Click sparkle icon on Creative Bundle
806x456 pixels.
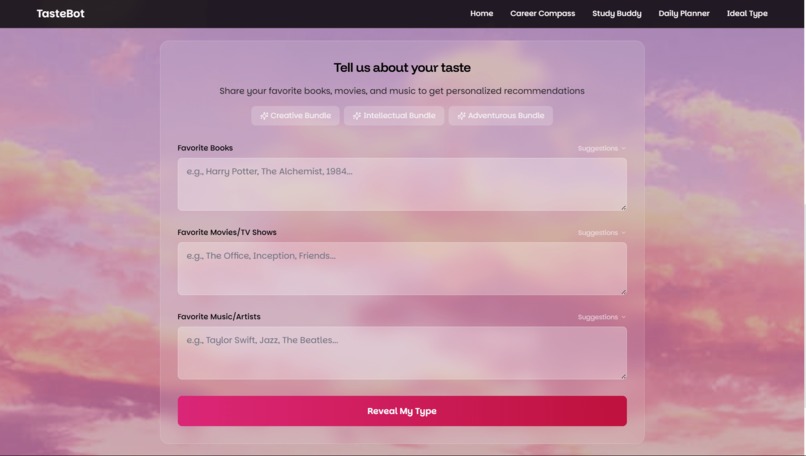pos(264,116)
